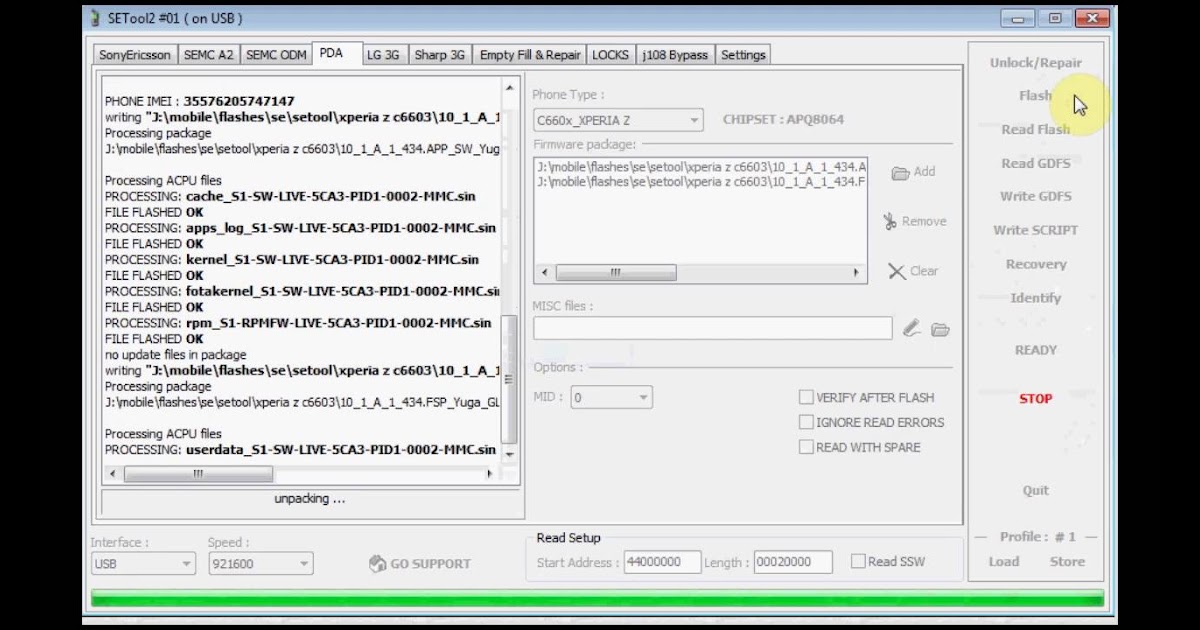Click the kernel_S1-SW-LIVE log line

(x=292, y=259)
